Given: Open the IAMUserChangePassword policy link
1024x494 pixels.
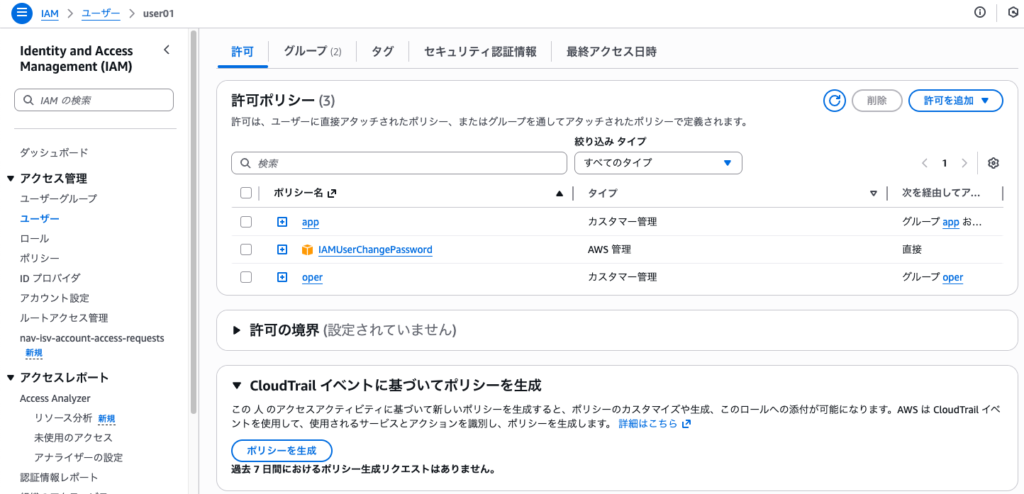Looking at the screenshot, I should [375, 250].
